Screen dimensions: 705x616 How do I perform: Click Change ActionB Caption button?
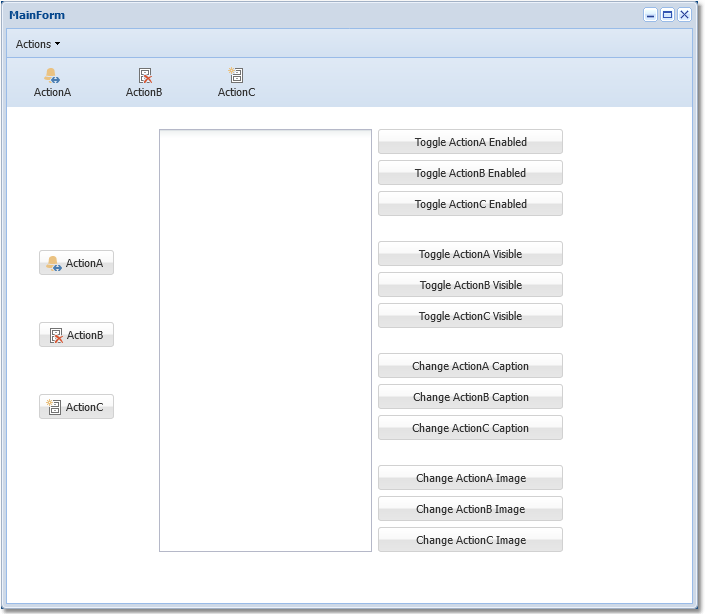pos(470,397)
